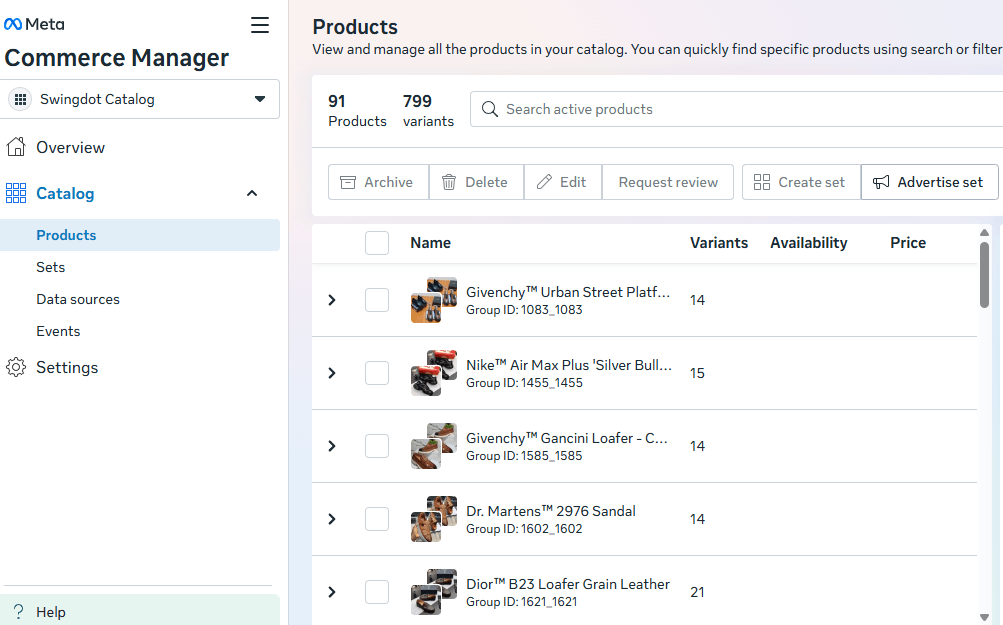
Task: Click the Delete trash can icon
Action: click(449, 182)
